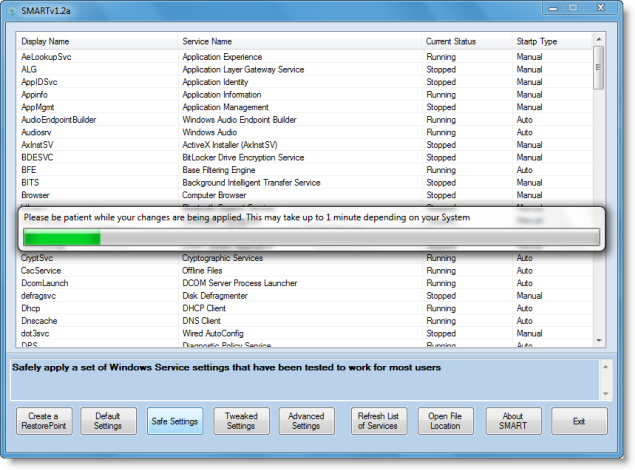Select the Audiosrv row
635x470 pixels.
[304, 132]
